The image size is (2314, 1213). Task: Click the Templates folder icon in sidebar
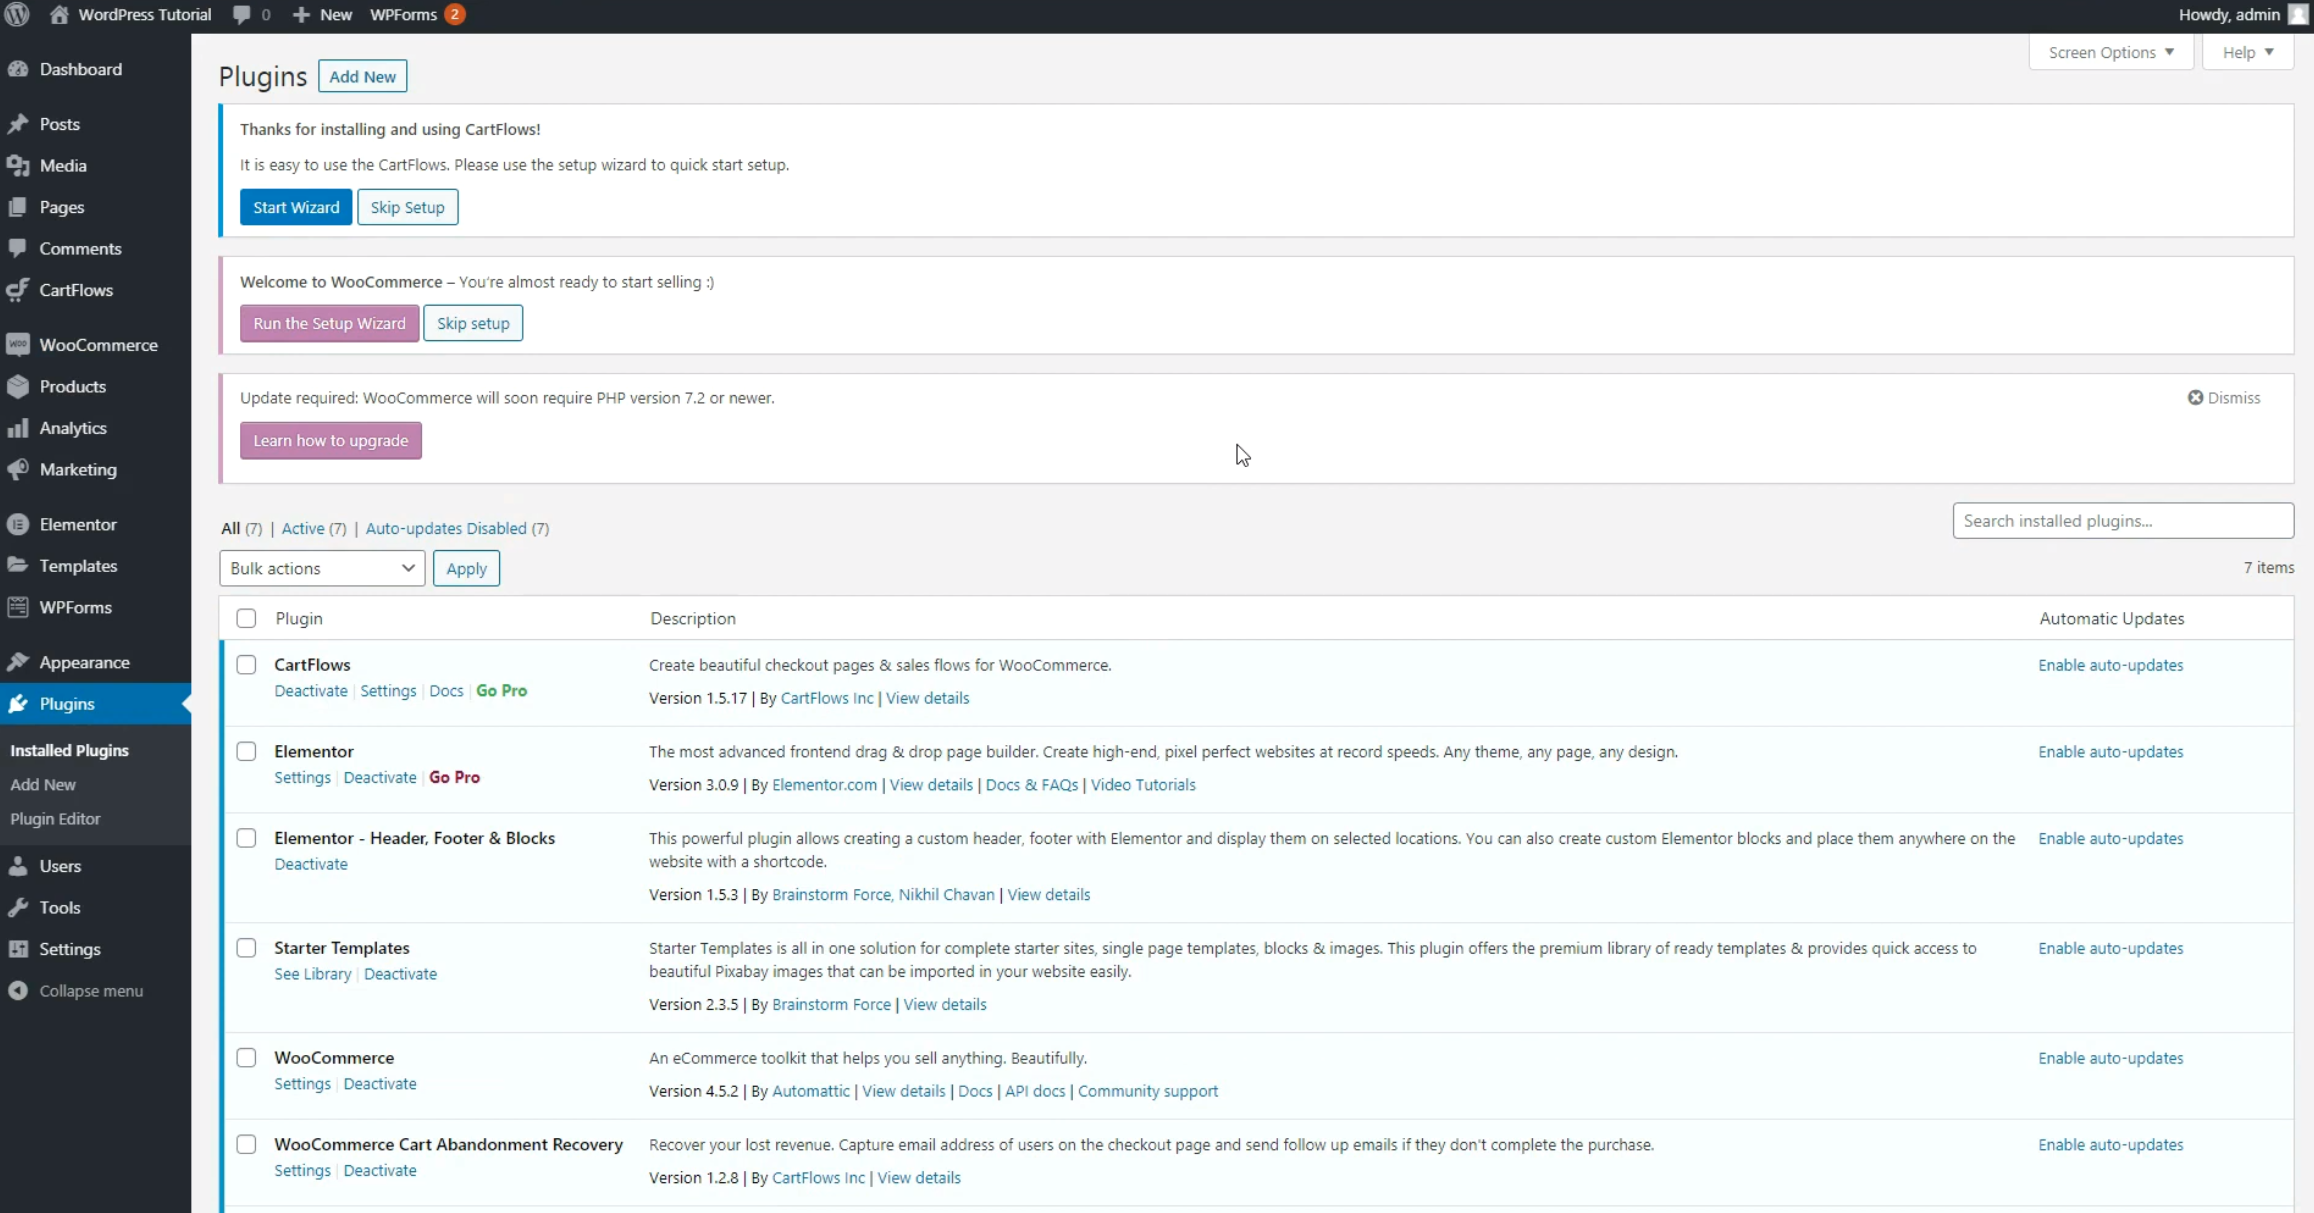point(18,565)
